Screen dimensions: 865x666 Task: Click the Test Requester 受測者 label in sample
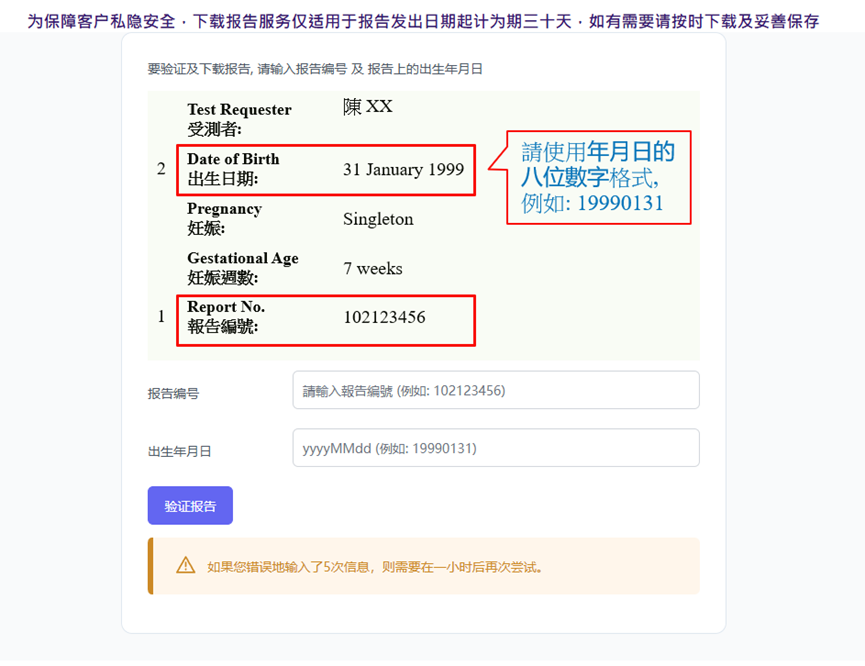pyautogui.click(x=239, y=119)
